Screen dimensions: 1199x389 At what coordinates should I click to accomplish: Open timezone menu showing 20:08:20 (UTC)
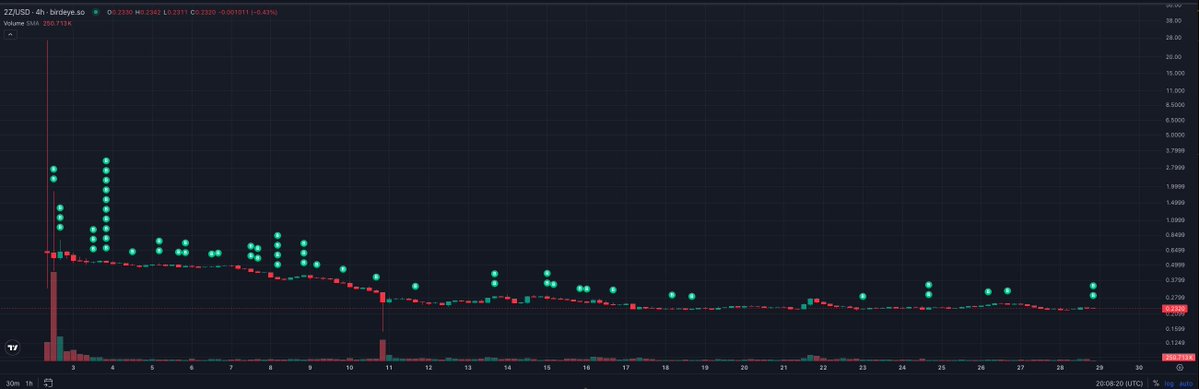pyautogui.click(x=1119, y=383)
